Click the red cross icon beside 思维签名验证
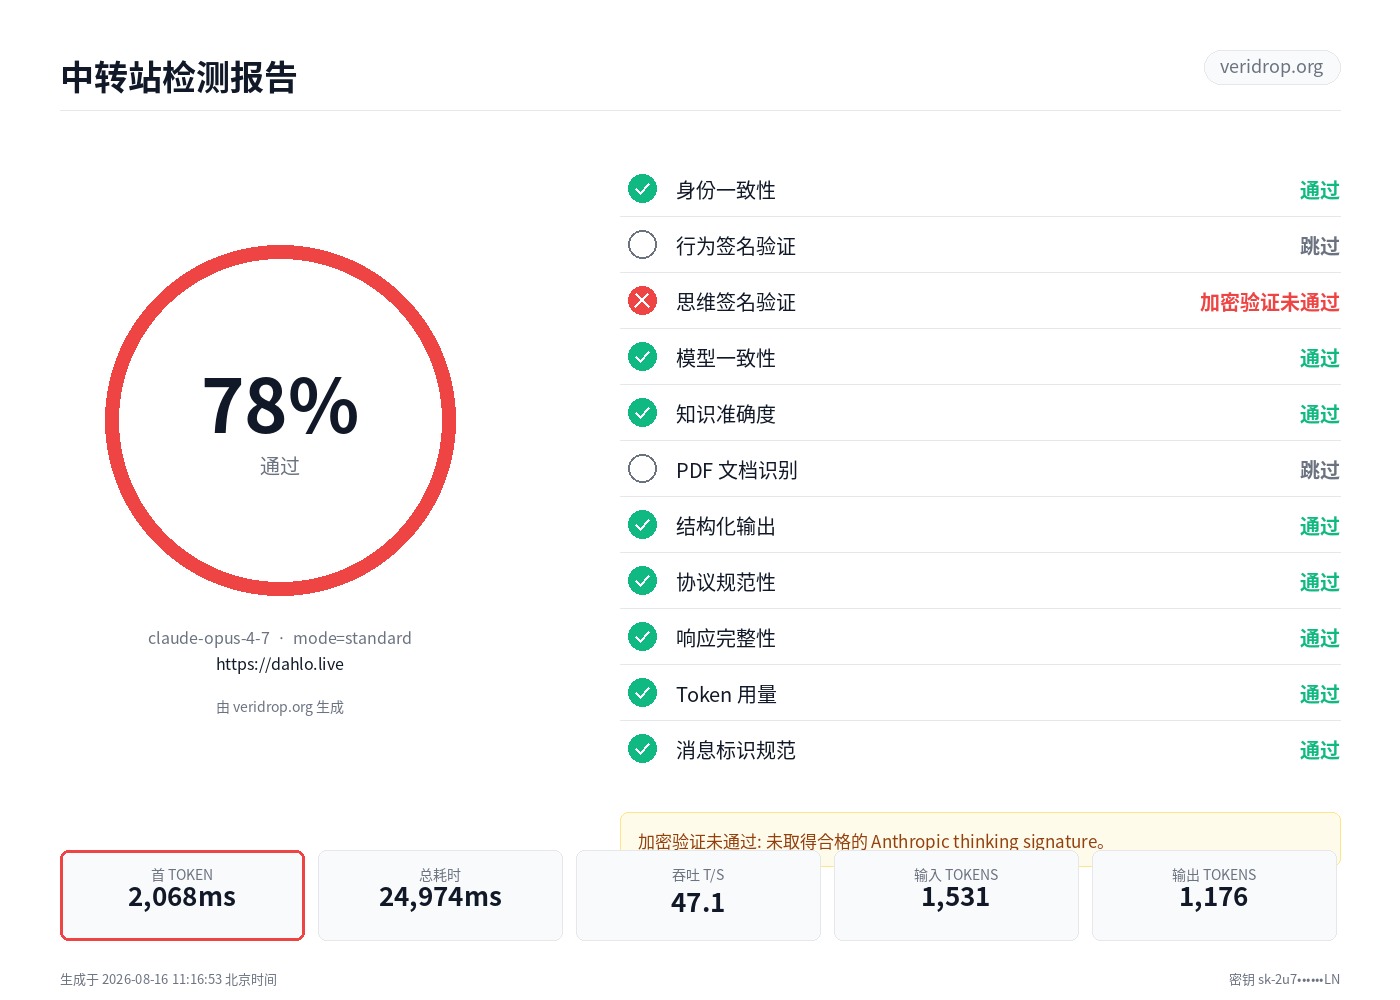1400x1000 pixels. point(642,301)
